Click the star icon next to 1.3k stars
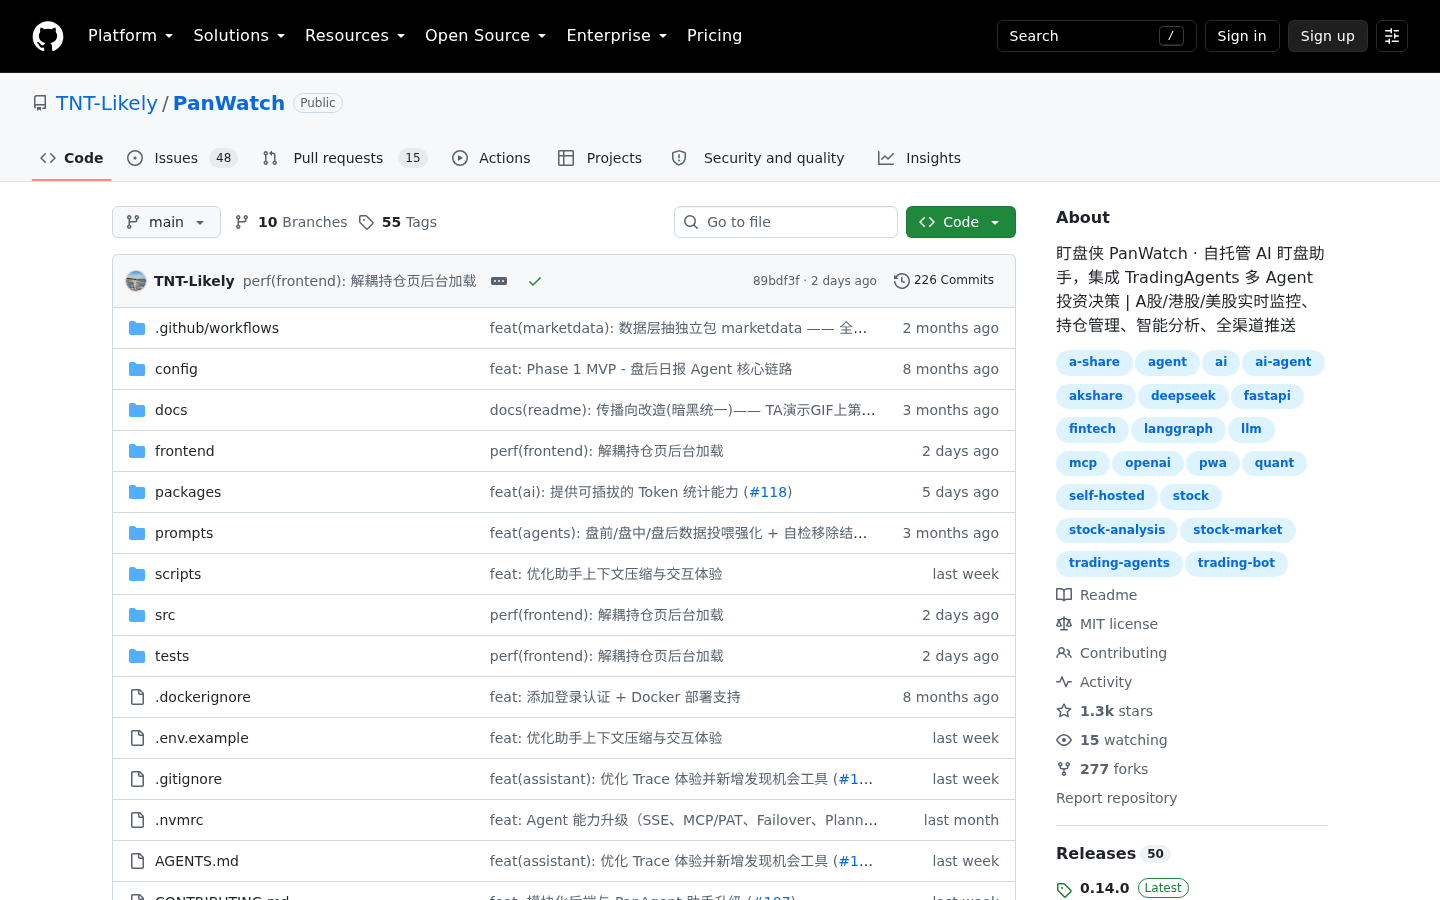The width and height of the screenshot is (1440, 900). tap(1064, 711)
